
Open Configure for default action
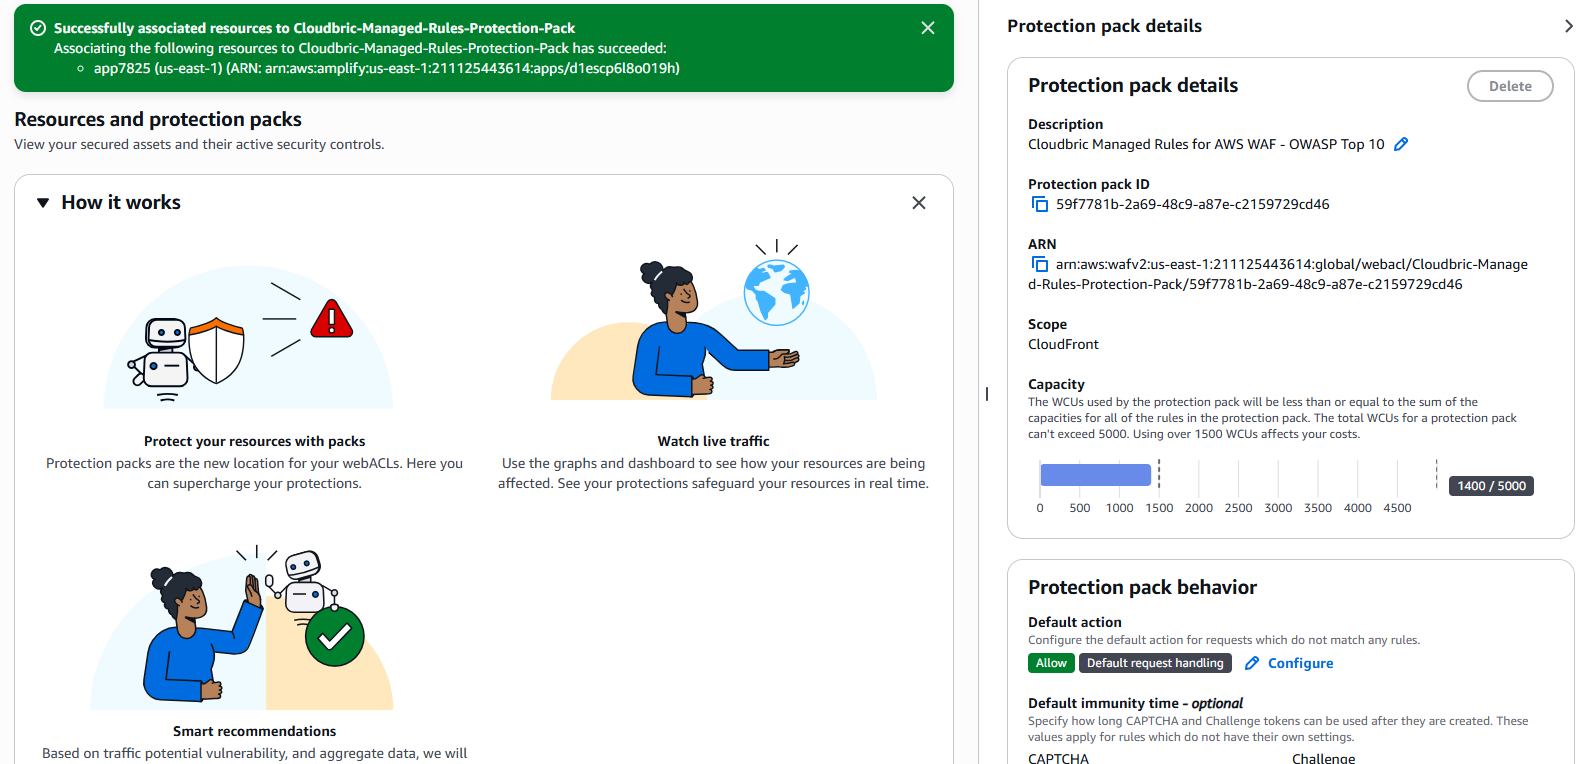(x=1300, y=663)
